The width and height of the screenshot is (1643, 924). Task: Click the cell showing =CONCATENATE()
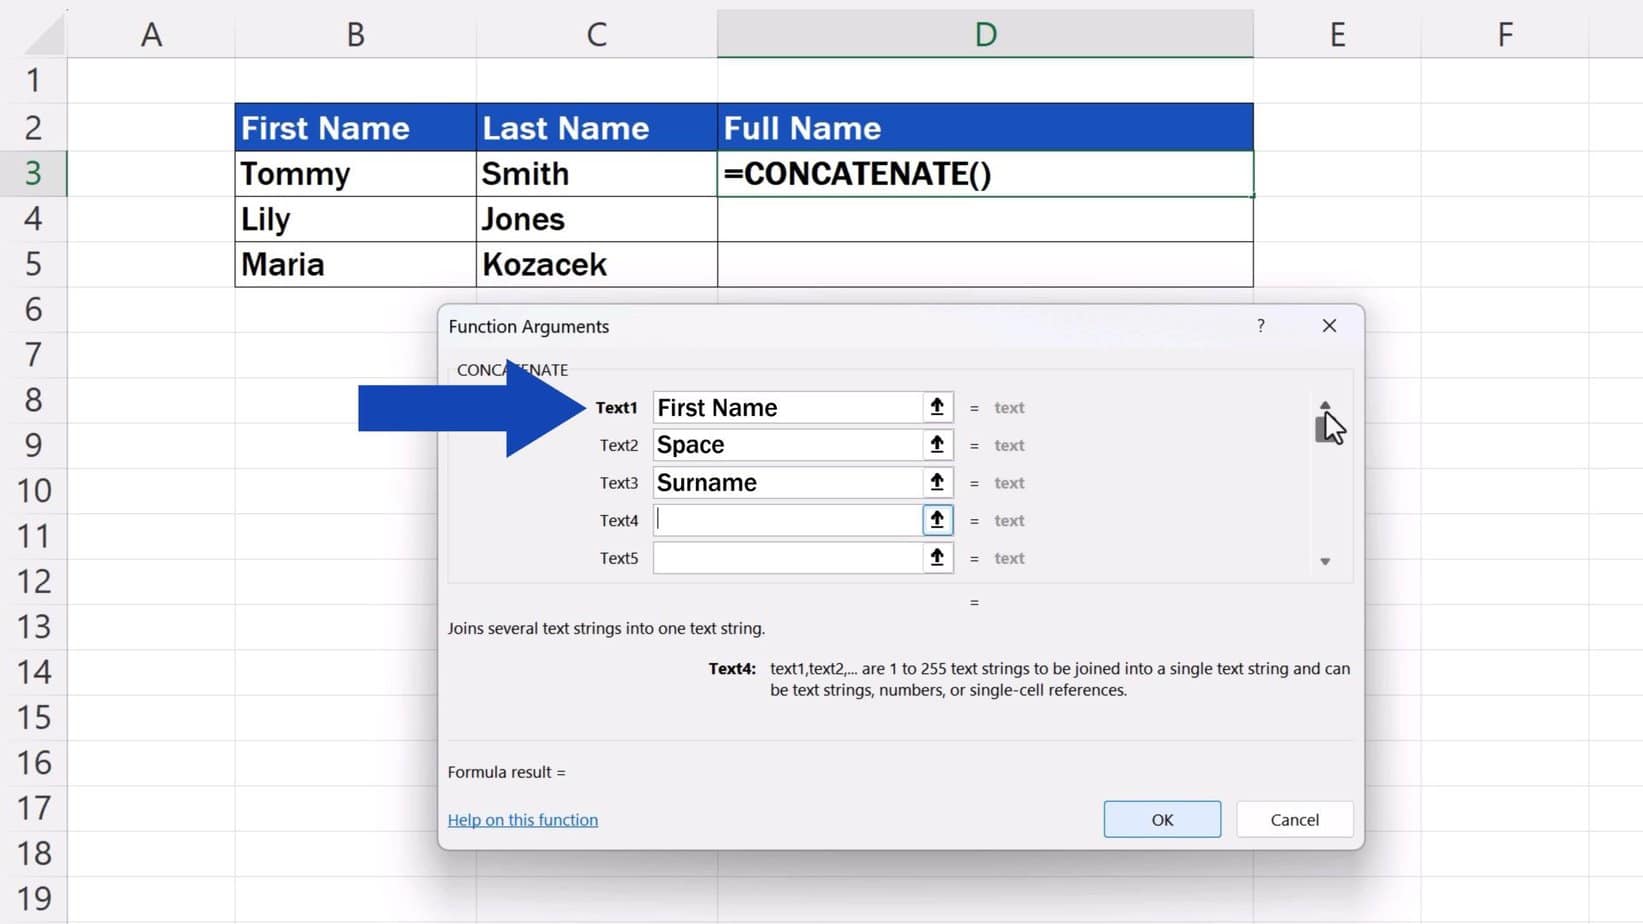point(985,173)
